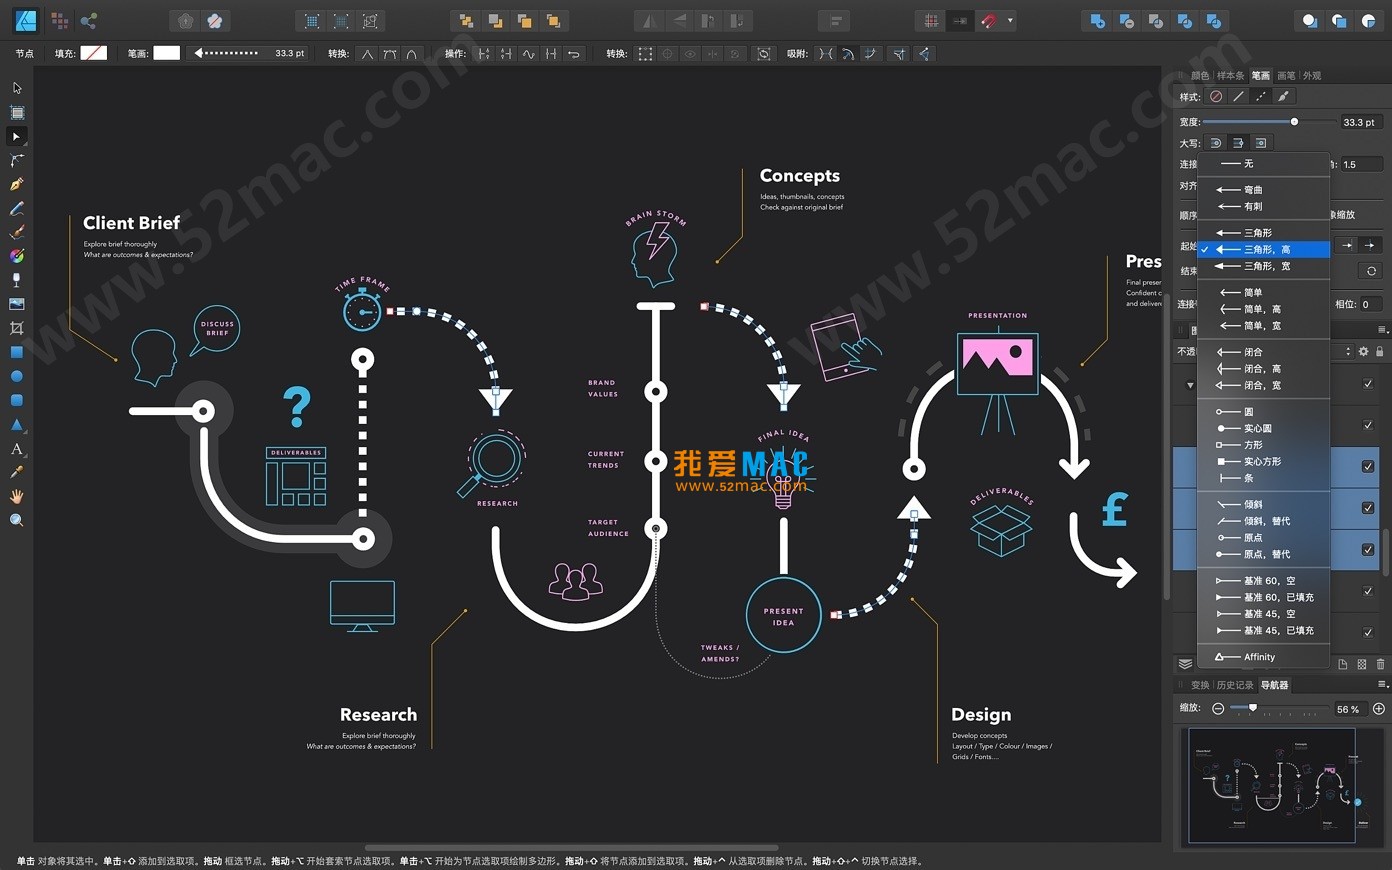Click navigator zoom-in plus button
The width and height of the screenshot is (1392, 870).
(1379, 709)
